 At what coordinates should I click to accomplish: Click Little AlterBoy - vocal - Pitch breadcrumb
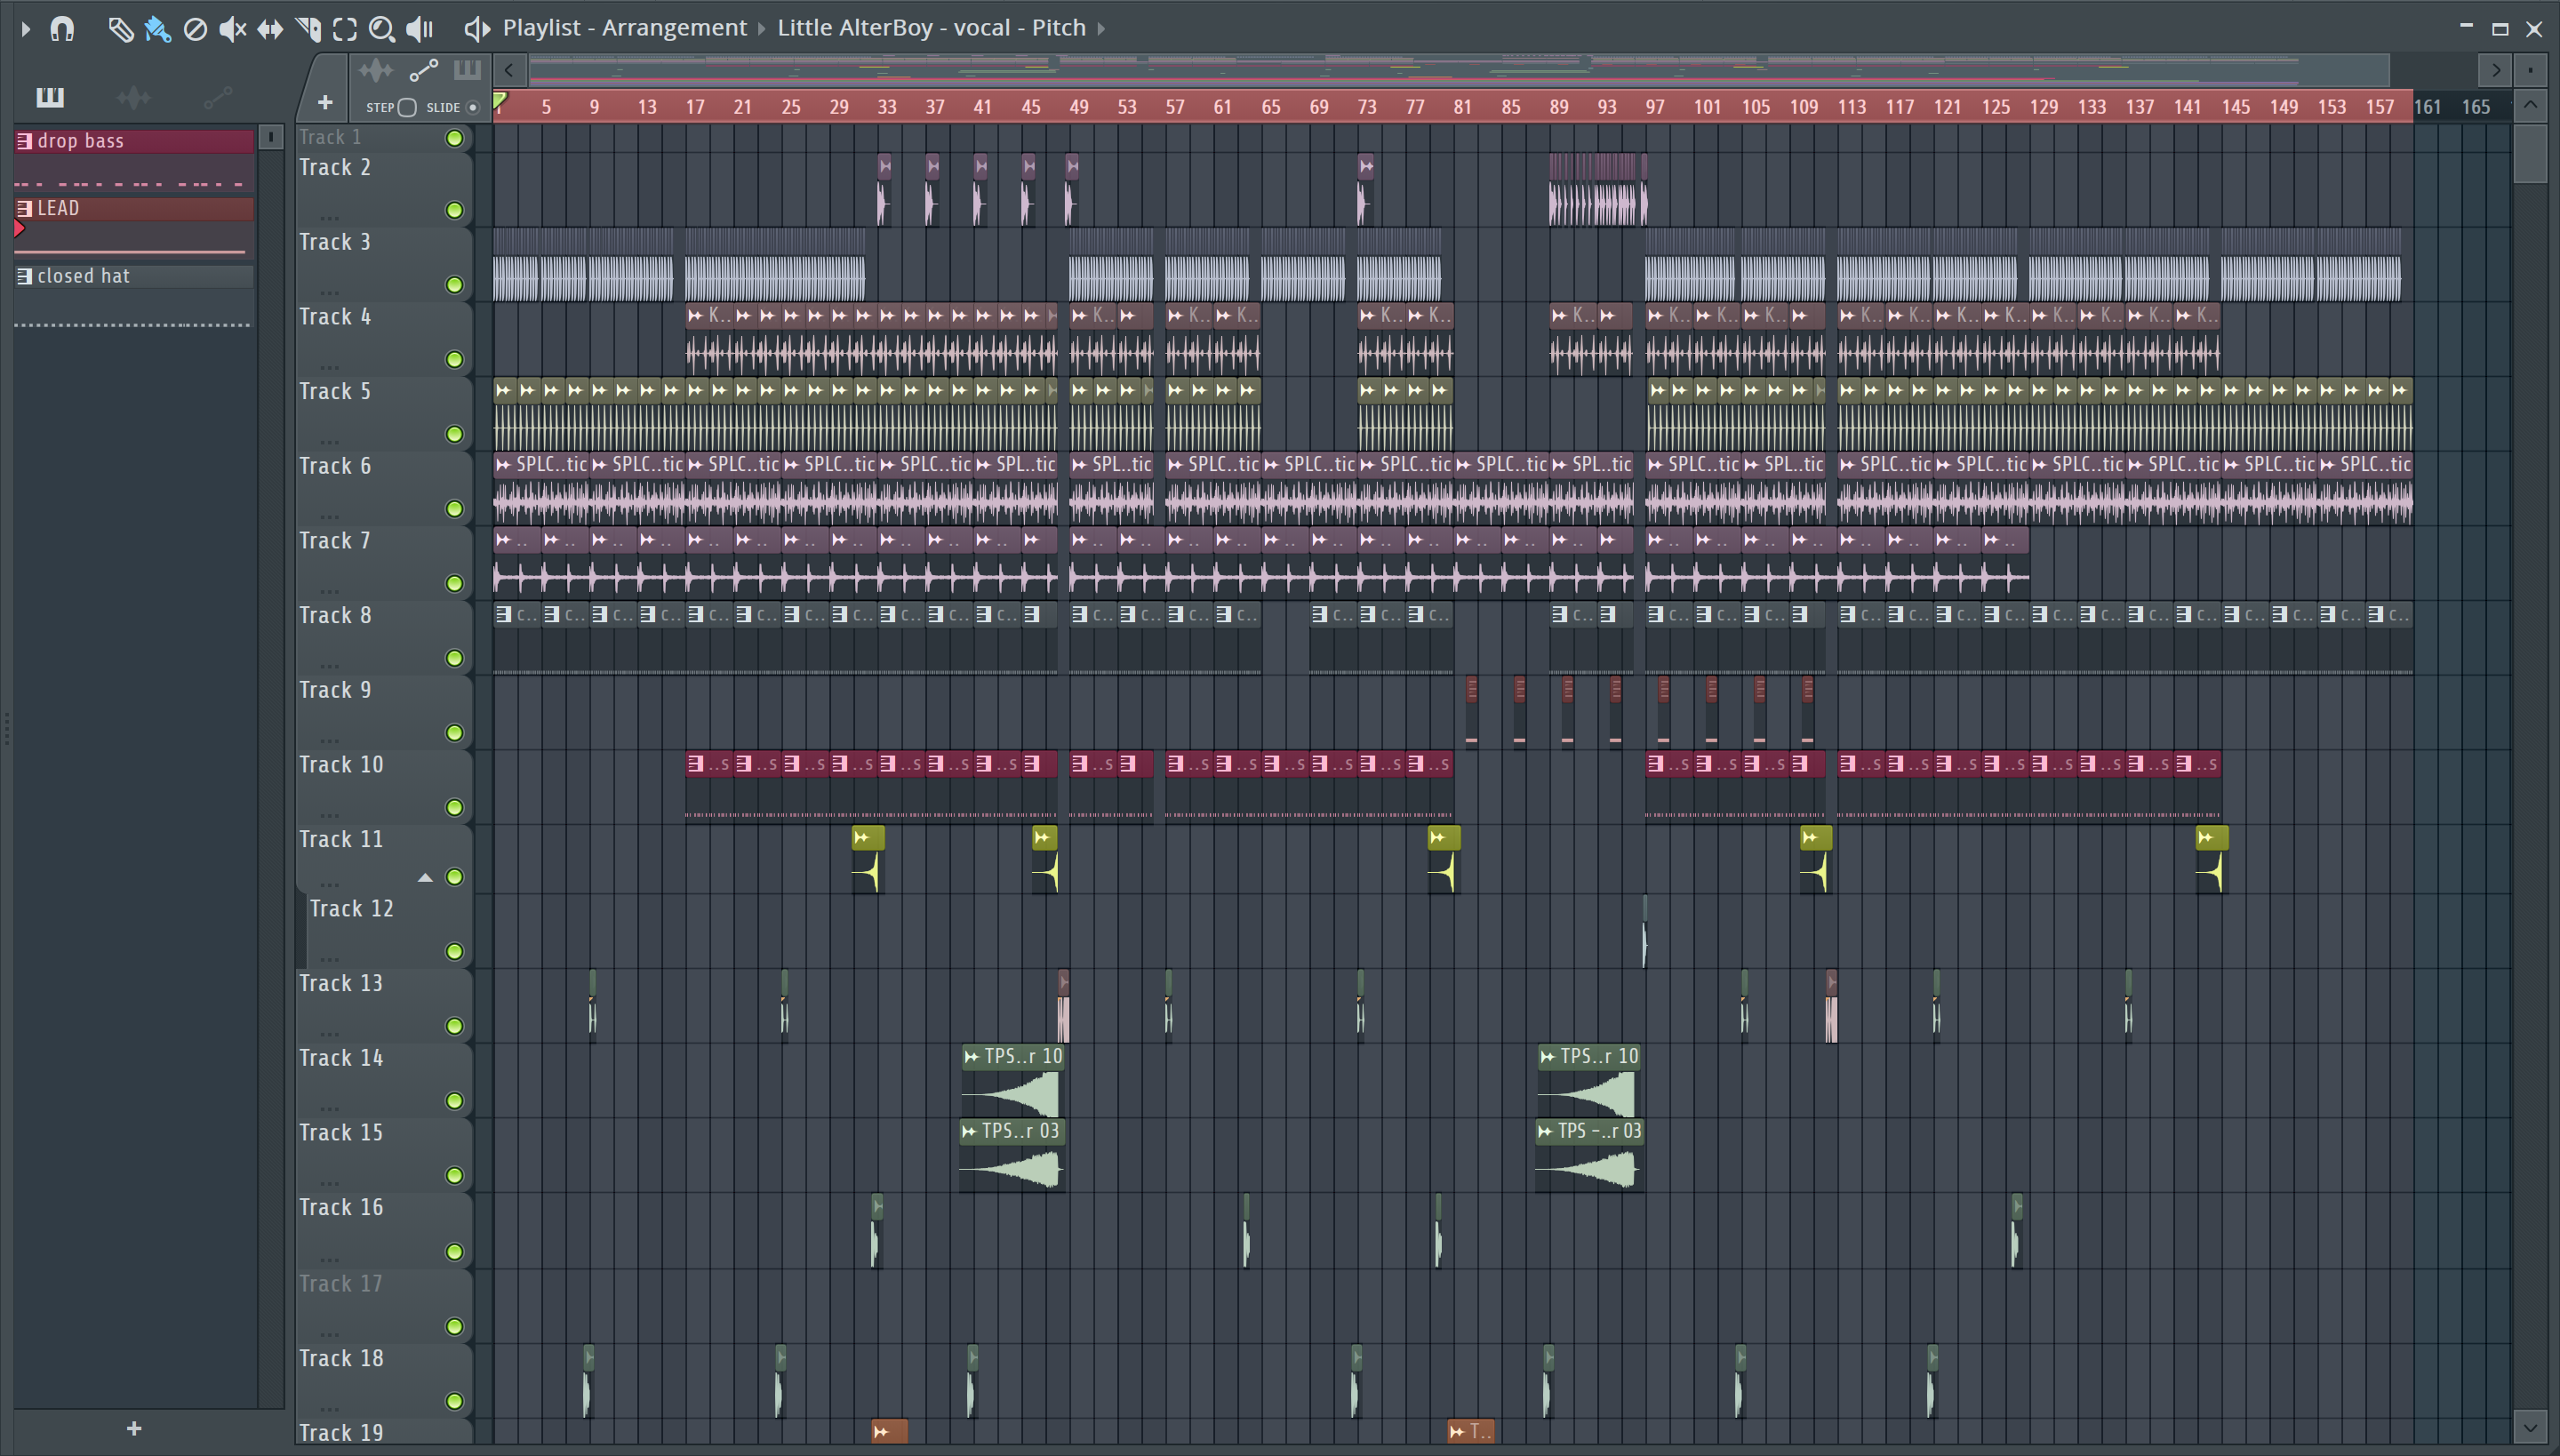point(932,28)
